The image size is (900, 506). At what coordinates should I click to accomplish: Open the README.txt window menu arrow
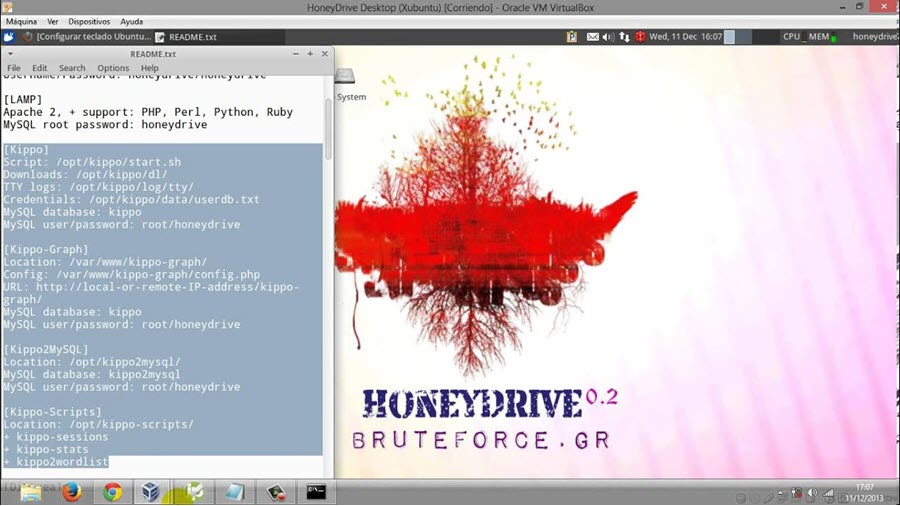point(10,53)
